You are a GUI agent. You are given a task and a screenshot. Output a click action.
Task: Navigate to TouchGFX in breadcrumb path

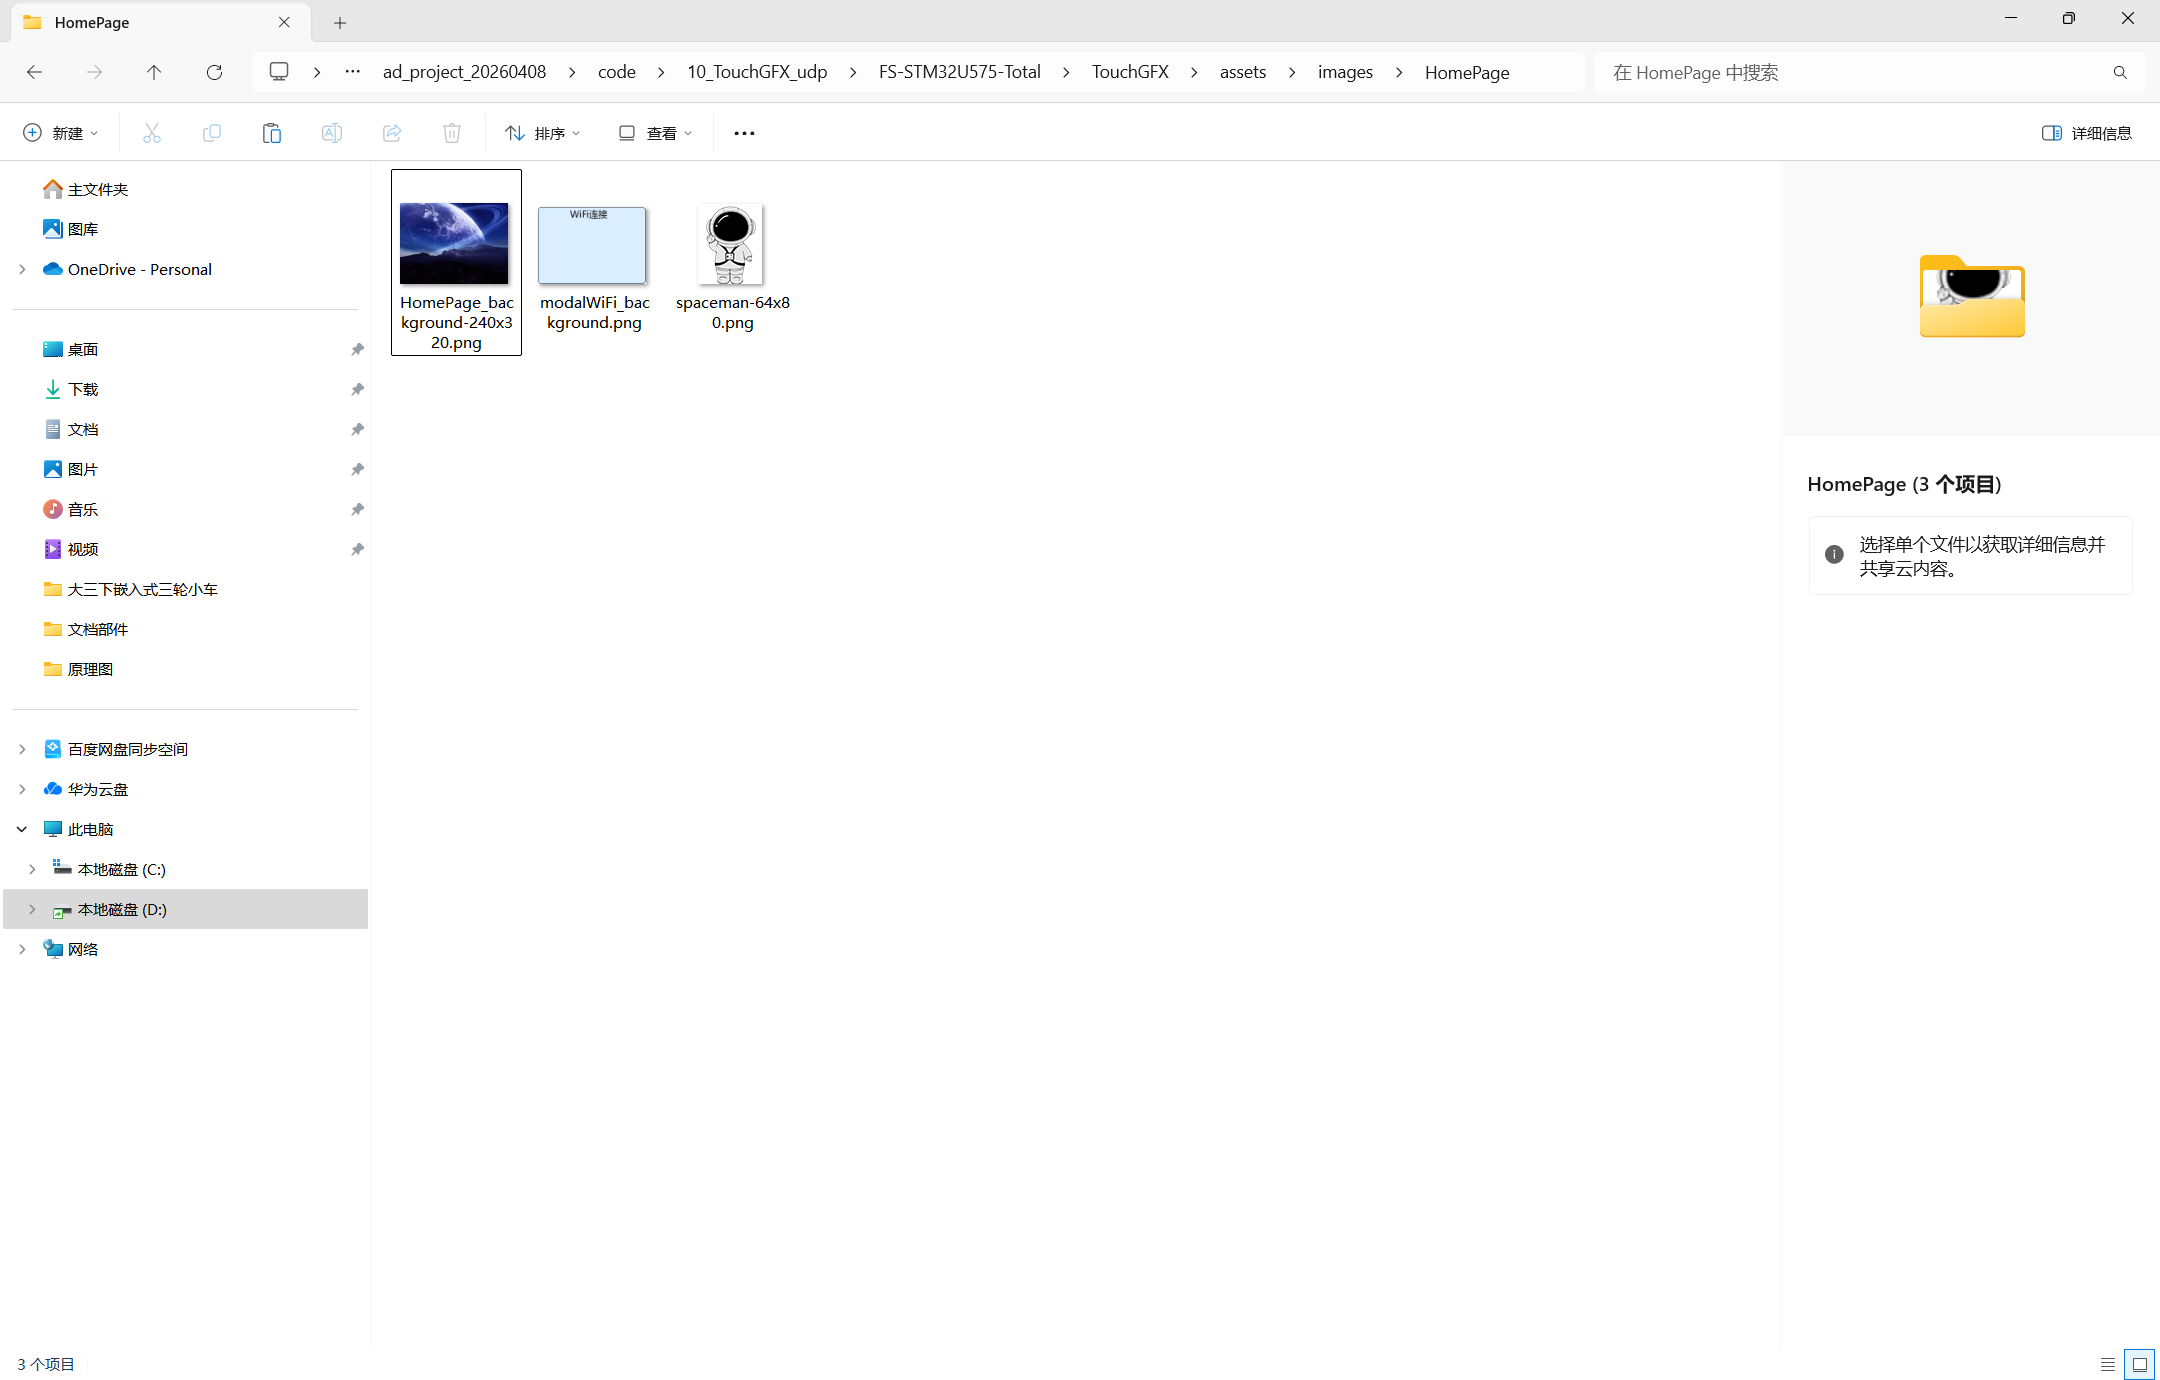point(1130,72)
